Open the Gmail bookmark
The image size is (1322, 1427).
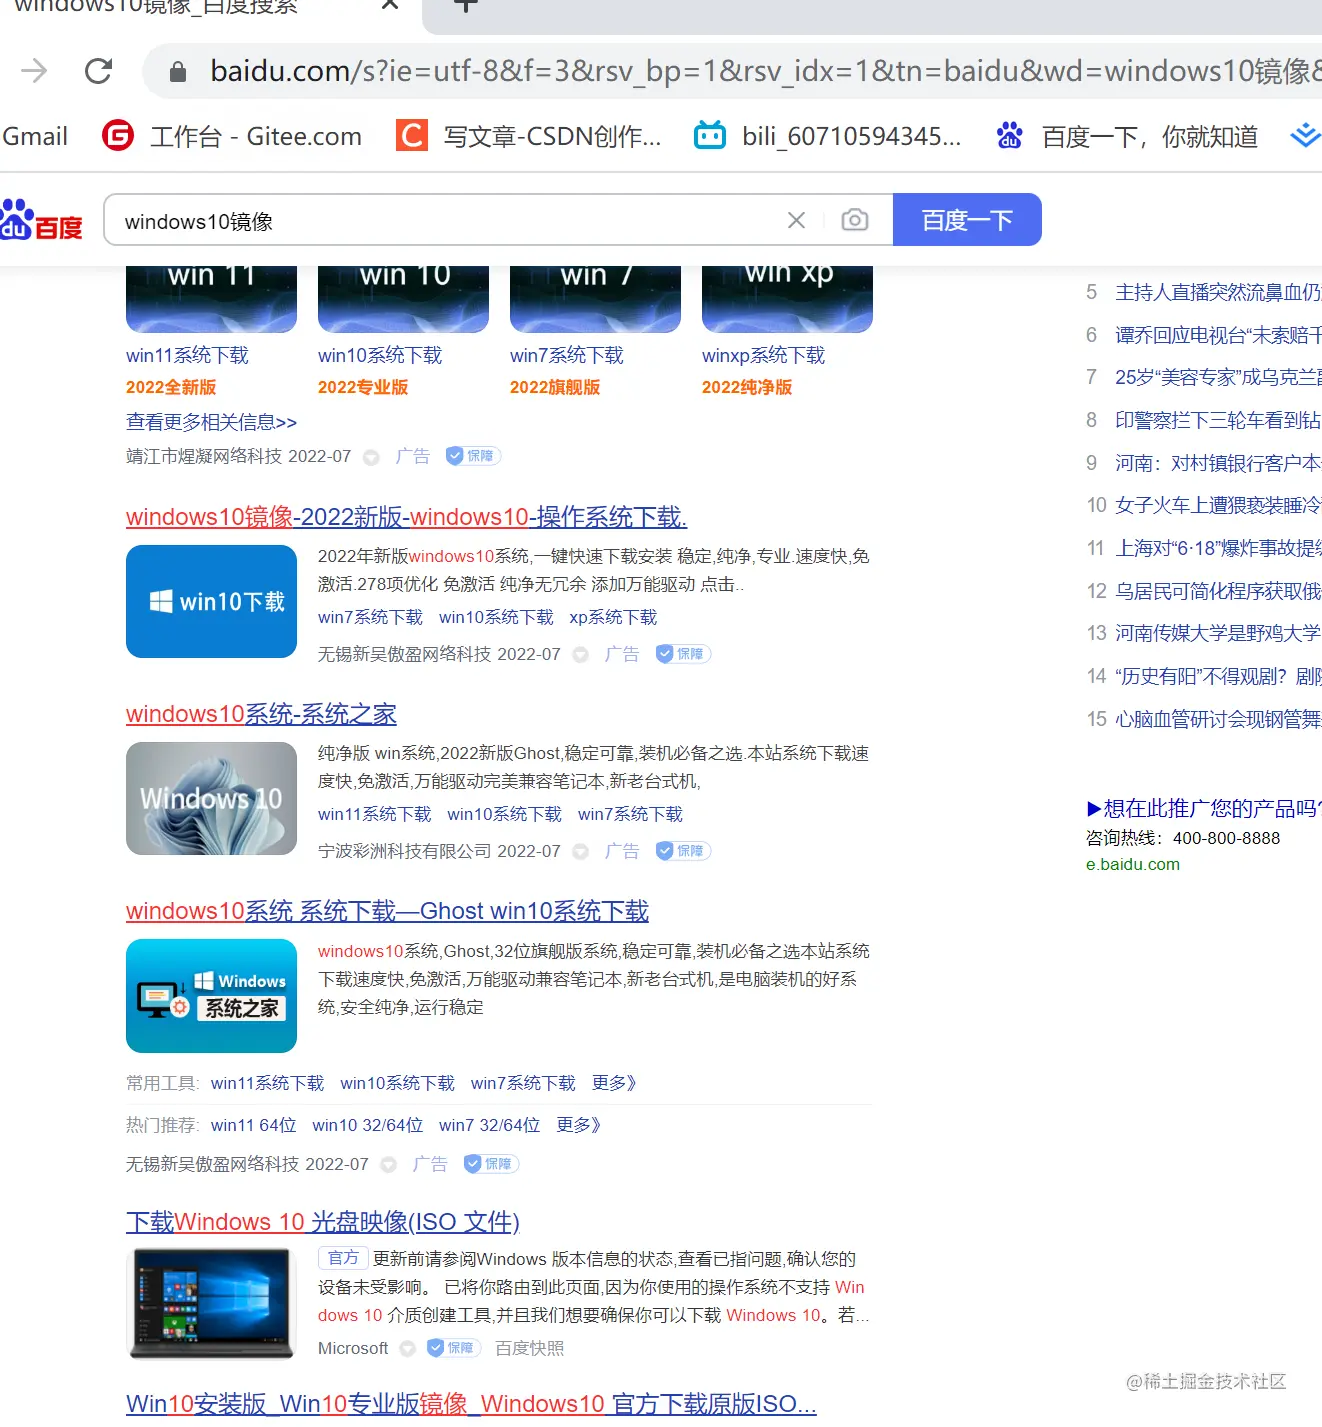[x=35, y=136]
